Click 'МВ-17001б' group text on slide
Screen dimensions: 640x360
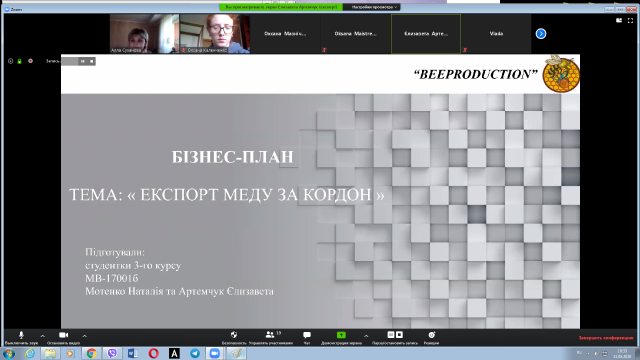tap(112, 278)
